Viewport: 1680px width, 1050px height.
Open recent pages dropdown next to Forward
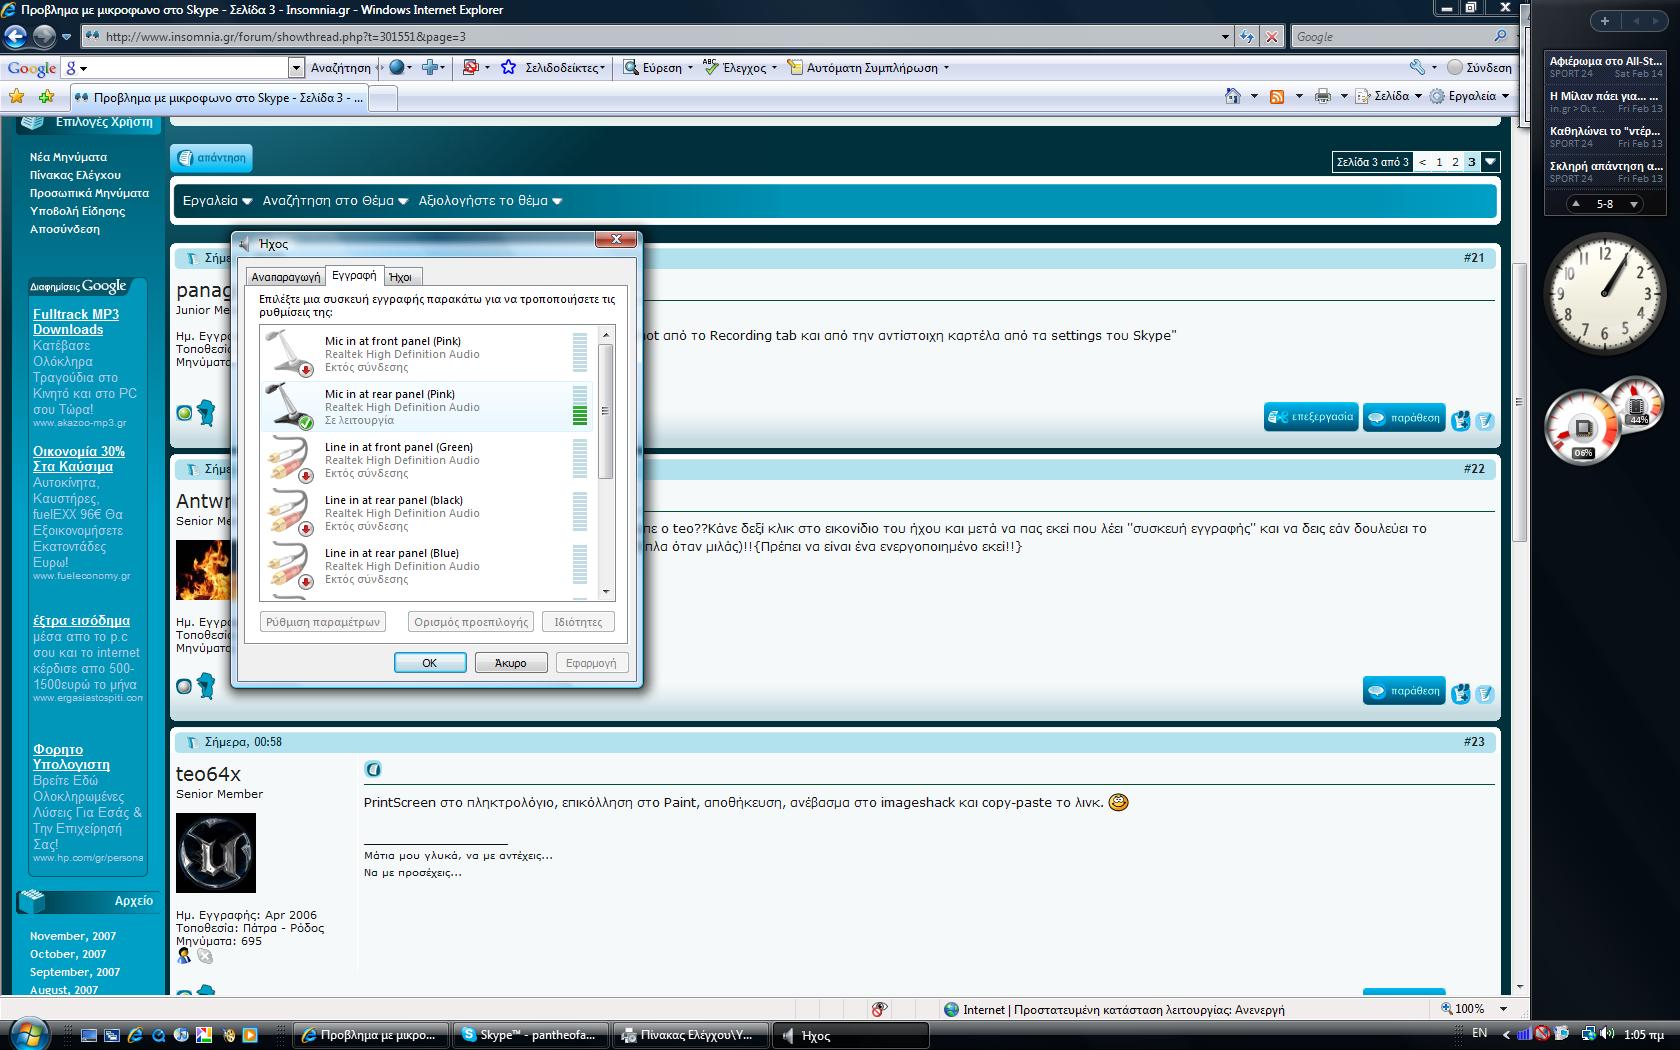(x=66, y=37)
